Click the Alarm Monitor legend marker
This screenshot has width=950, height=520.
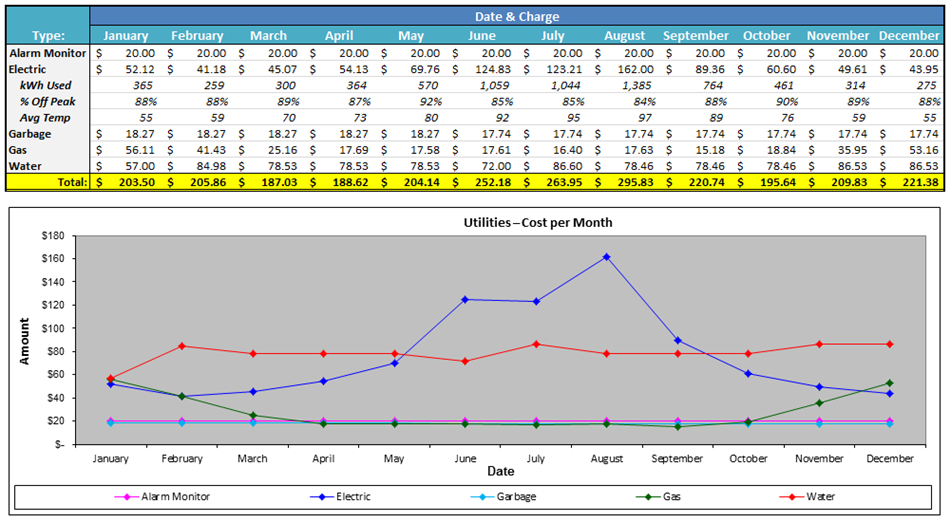[x=123, y=496]
